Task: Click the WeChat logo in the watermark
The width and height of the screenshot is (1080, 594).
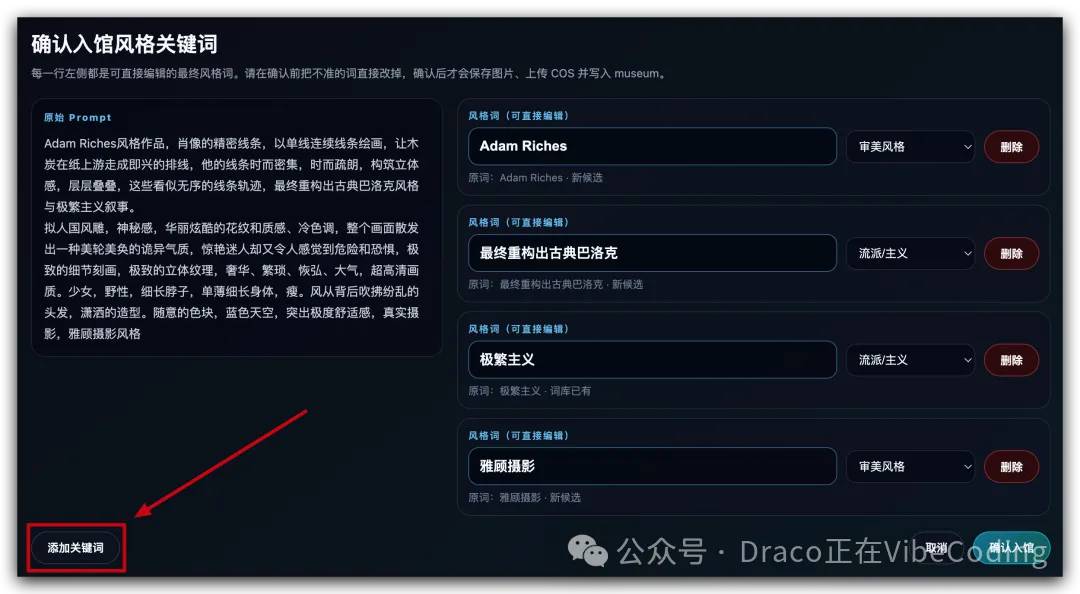Action: click(588, 551)
